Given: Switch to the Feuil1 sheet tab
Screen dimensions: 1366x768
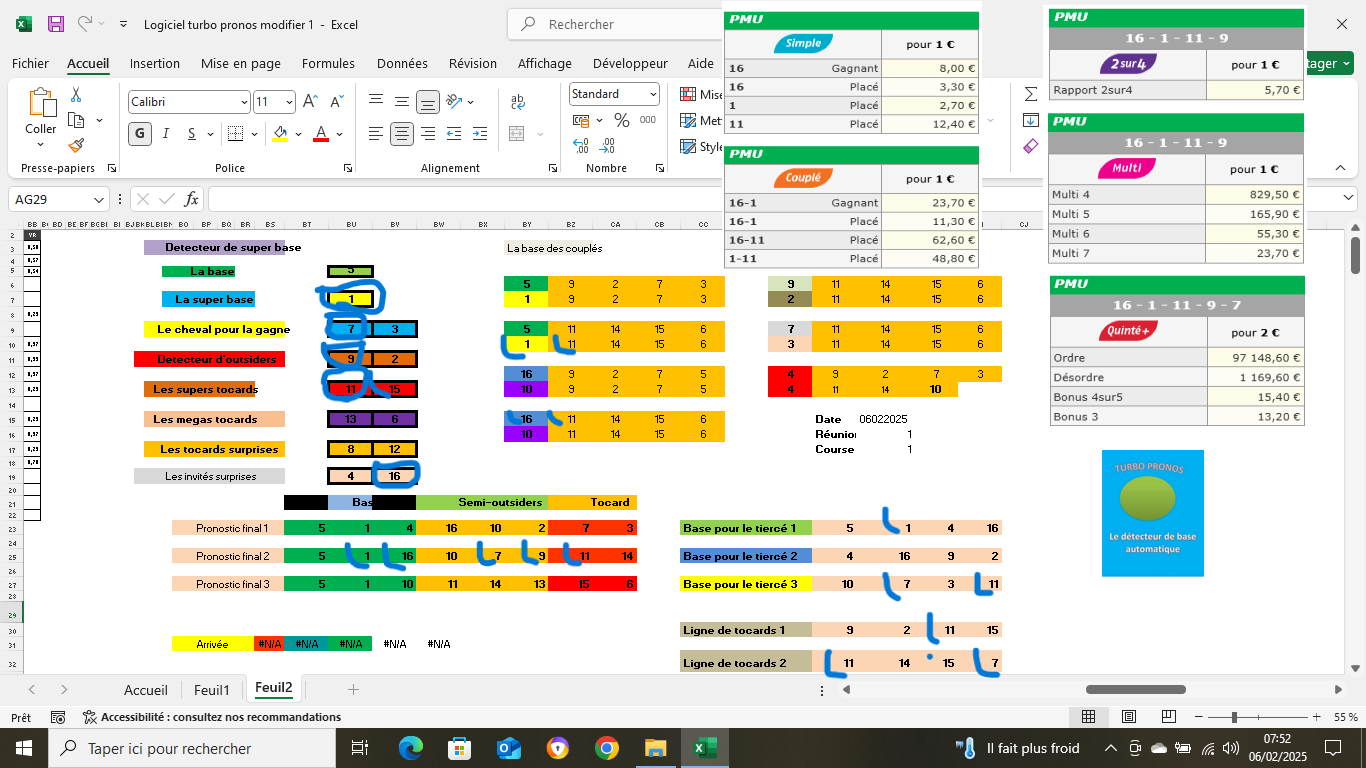Looking at the screenshot, I should (x=212, y=690).
